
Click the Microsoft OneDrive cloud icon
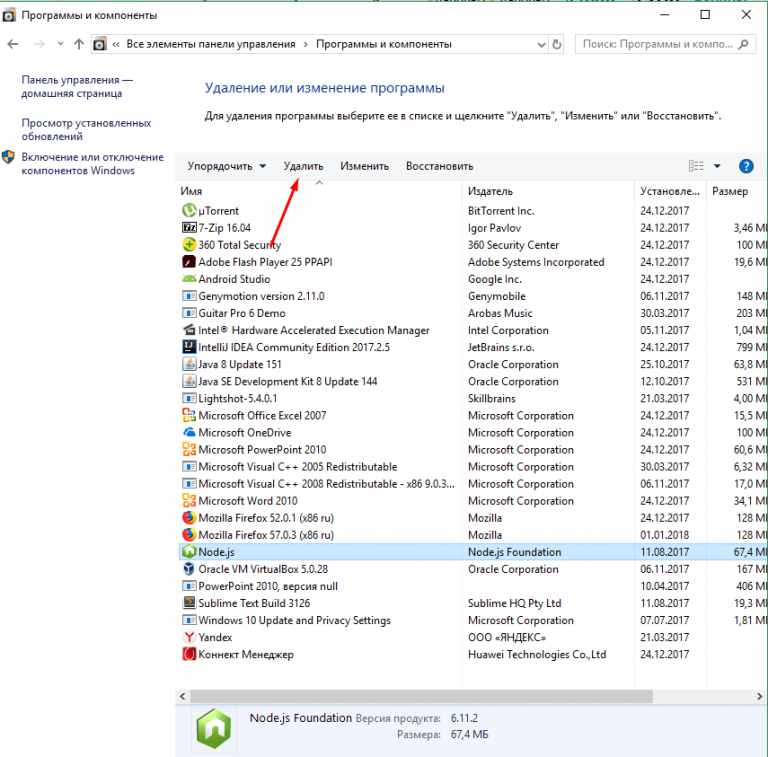tap(189, 432)
